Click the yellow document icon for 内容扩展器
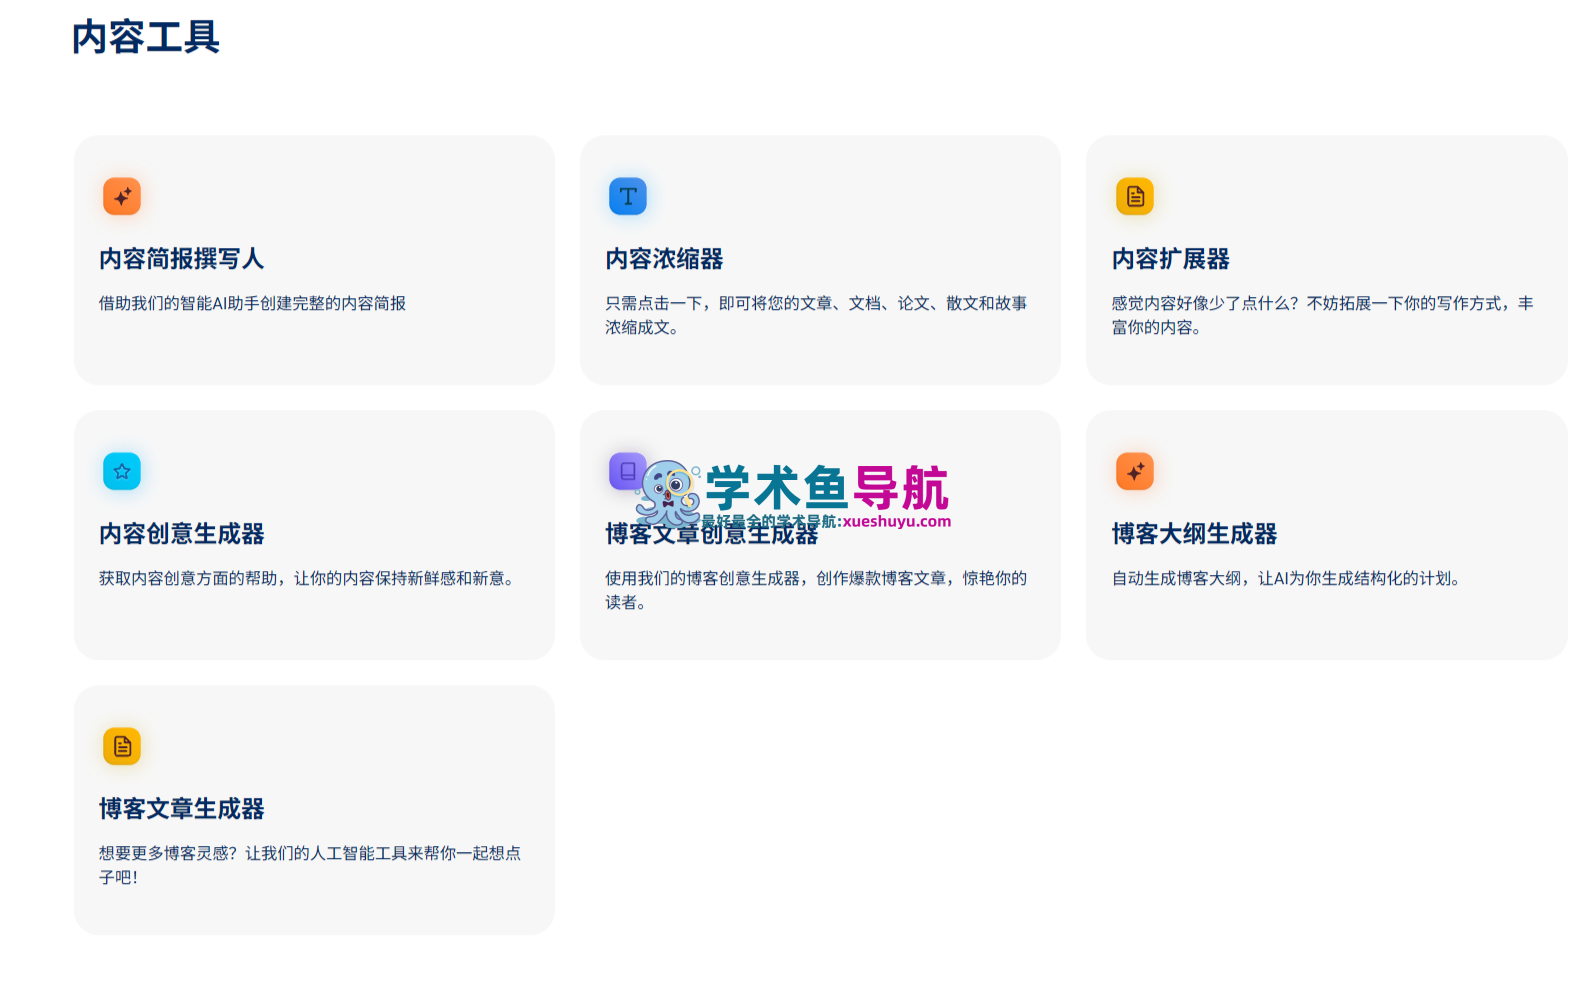Viewport: 1586px width, 990px height. [x=1135, y=196]
